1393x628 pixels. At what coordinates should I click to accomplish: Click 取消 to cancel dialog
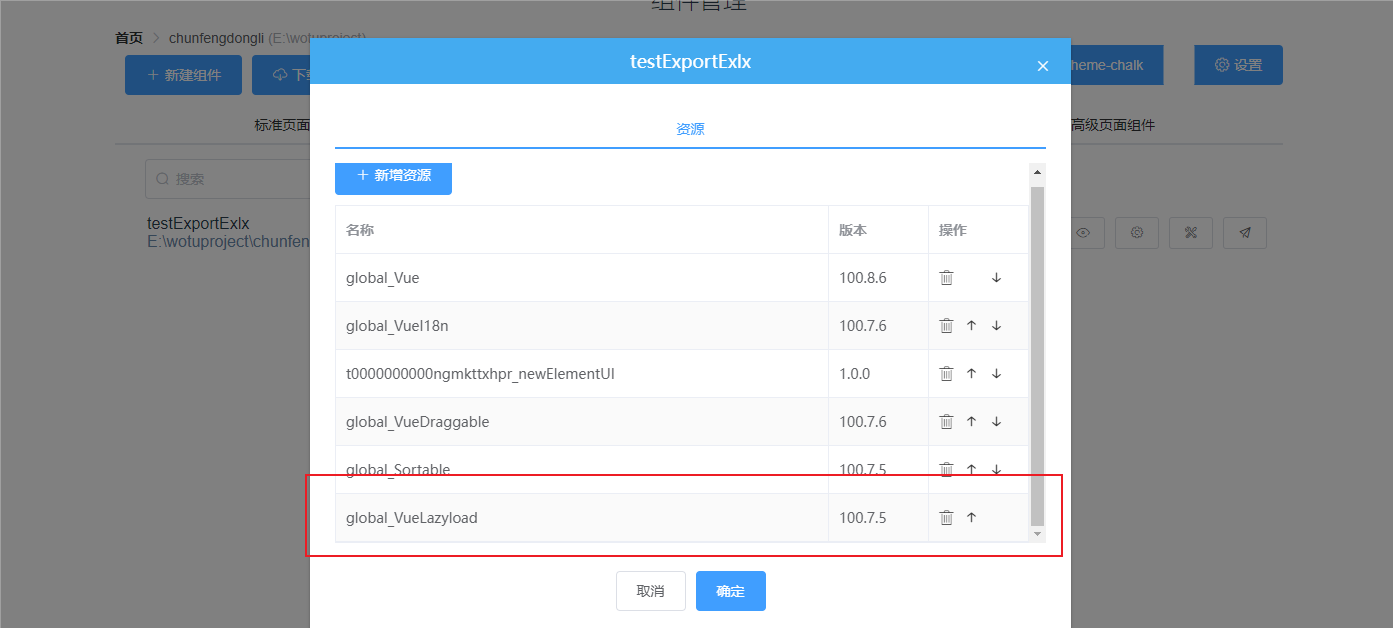pos(651,591)
